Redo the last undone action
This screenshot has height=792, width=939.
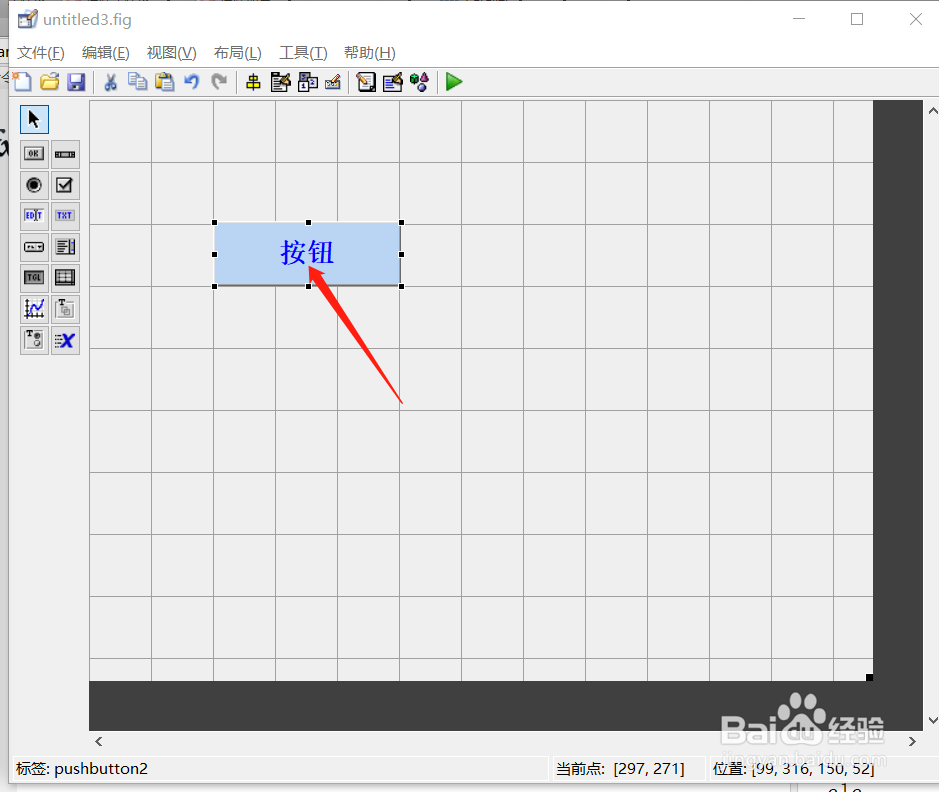219,82
